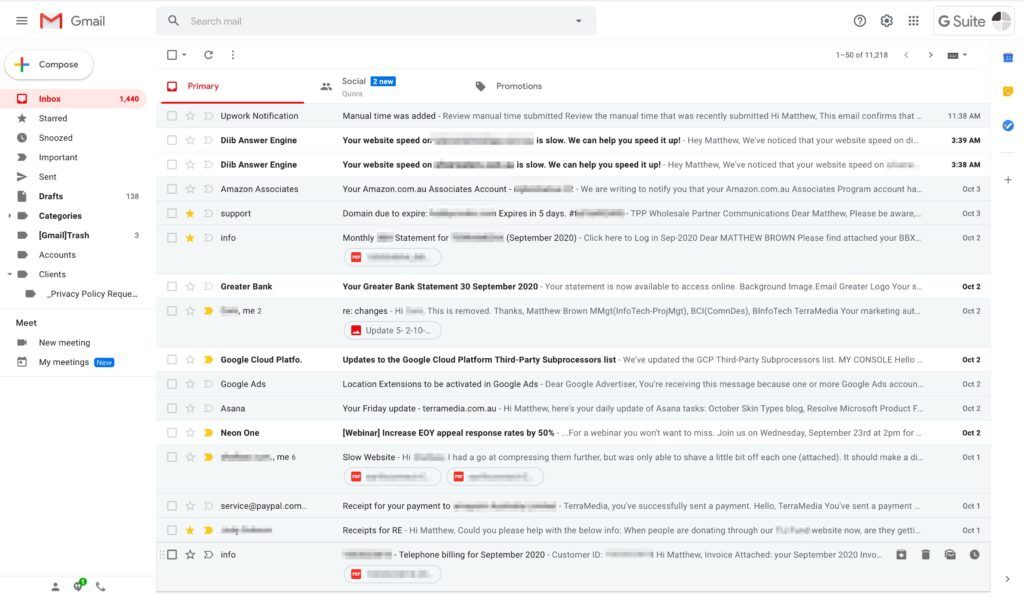Star the Neon One webinar email
1024x596 pixels.
point(190,433)
